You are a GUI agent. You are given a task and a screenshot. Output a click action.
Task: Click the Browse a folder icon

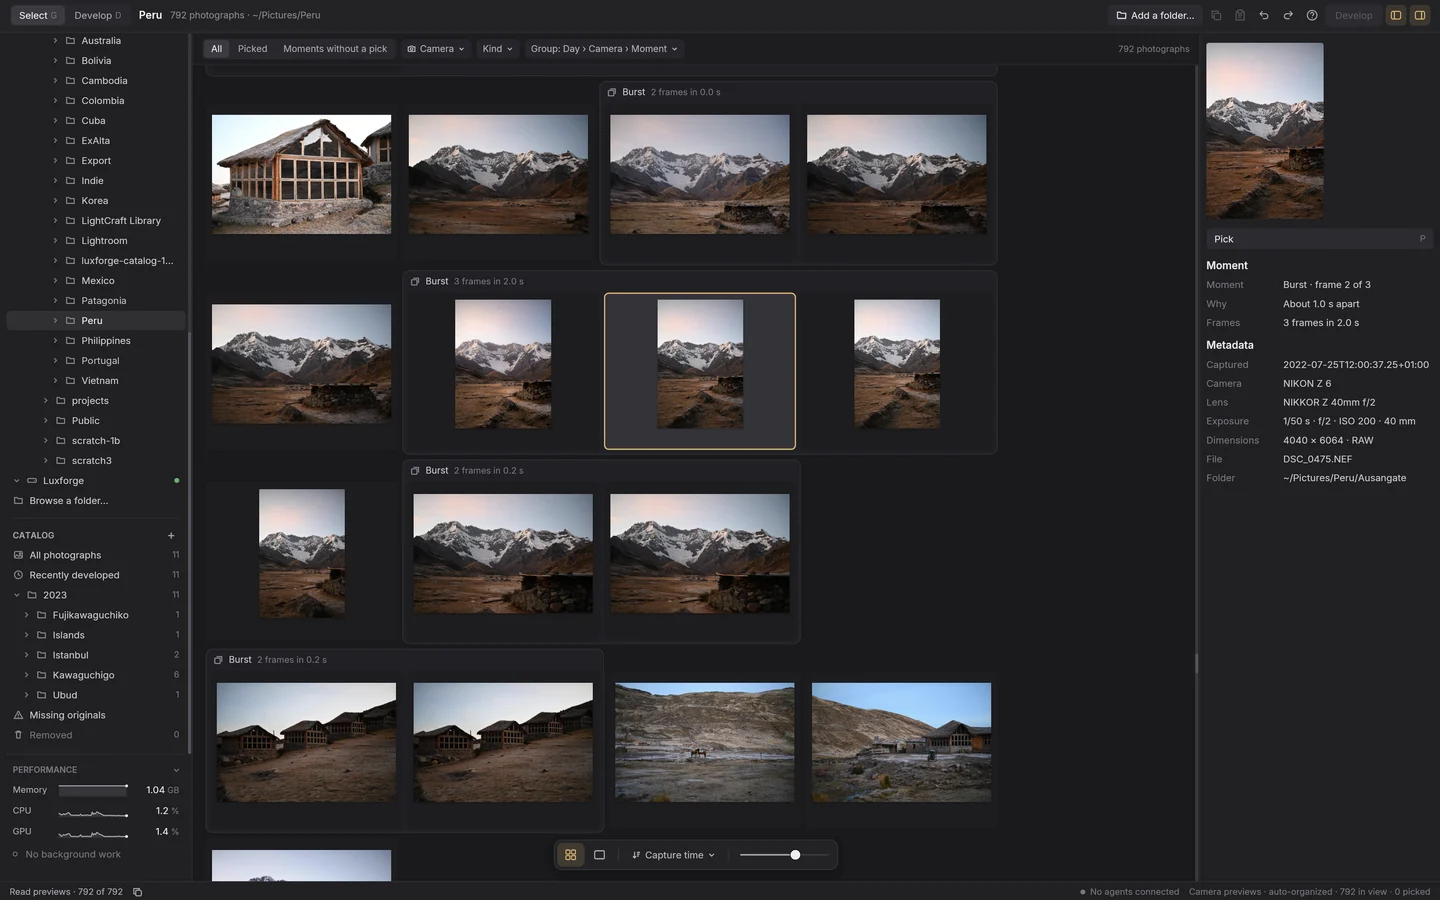[x=18, y=501]
